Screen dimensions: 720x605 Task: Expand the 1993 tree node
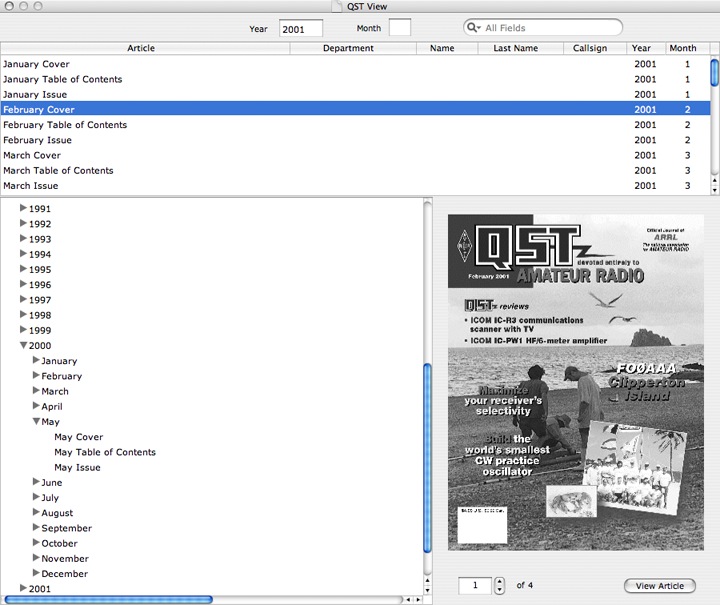click(x=23, y=238)
